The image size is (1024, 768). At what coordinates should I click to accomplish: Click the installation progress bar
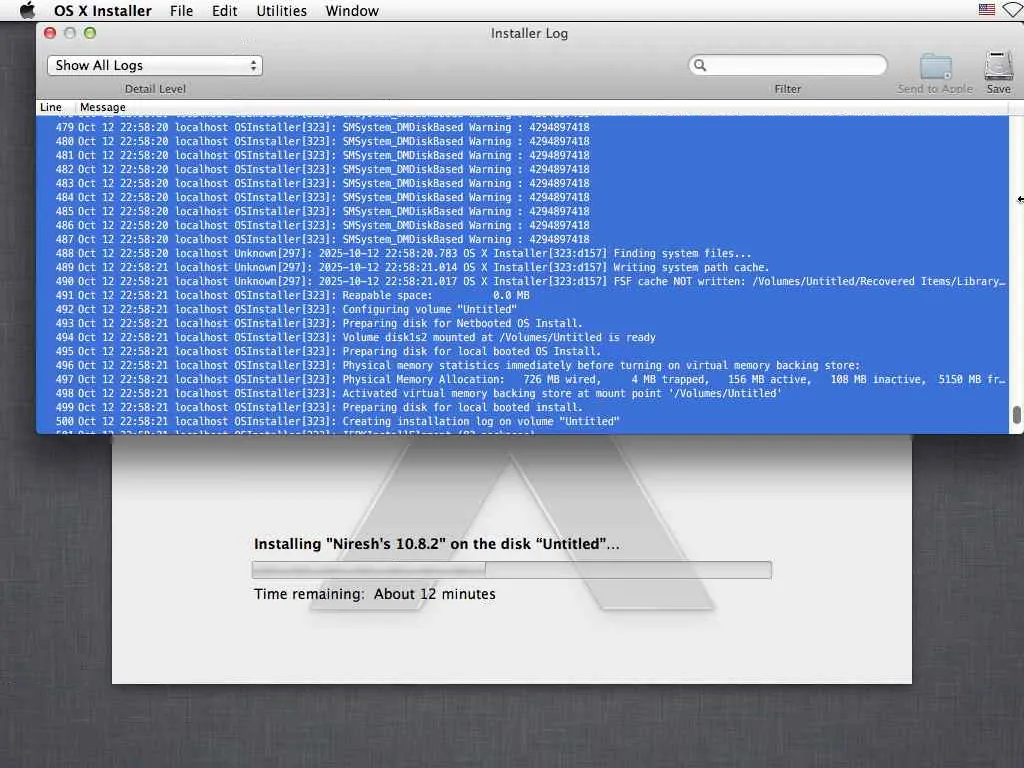click(x=511, y=569)
